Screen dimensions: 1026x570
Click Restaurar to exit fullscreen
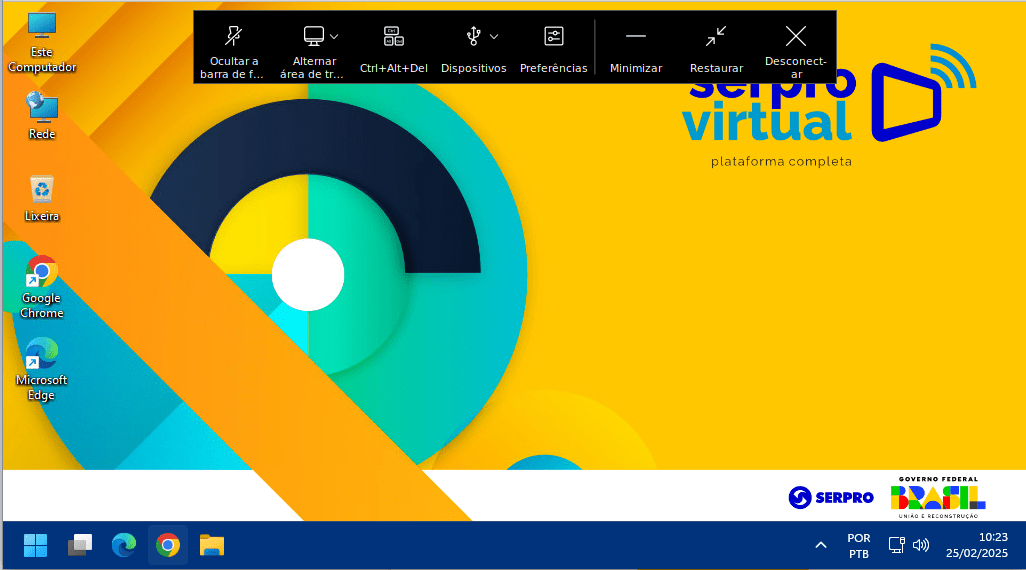pos(716,48)
